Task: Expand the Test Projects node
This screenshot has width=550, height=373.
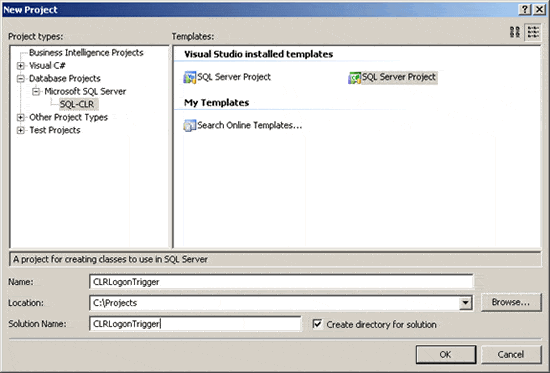Action: (21, 130)
